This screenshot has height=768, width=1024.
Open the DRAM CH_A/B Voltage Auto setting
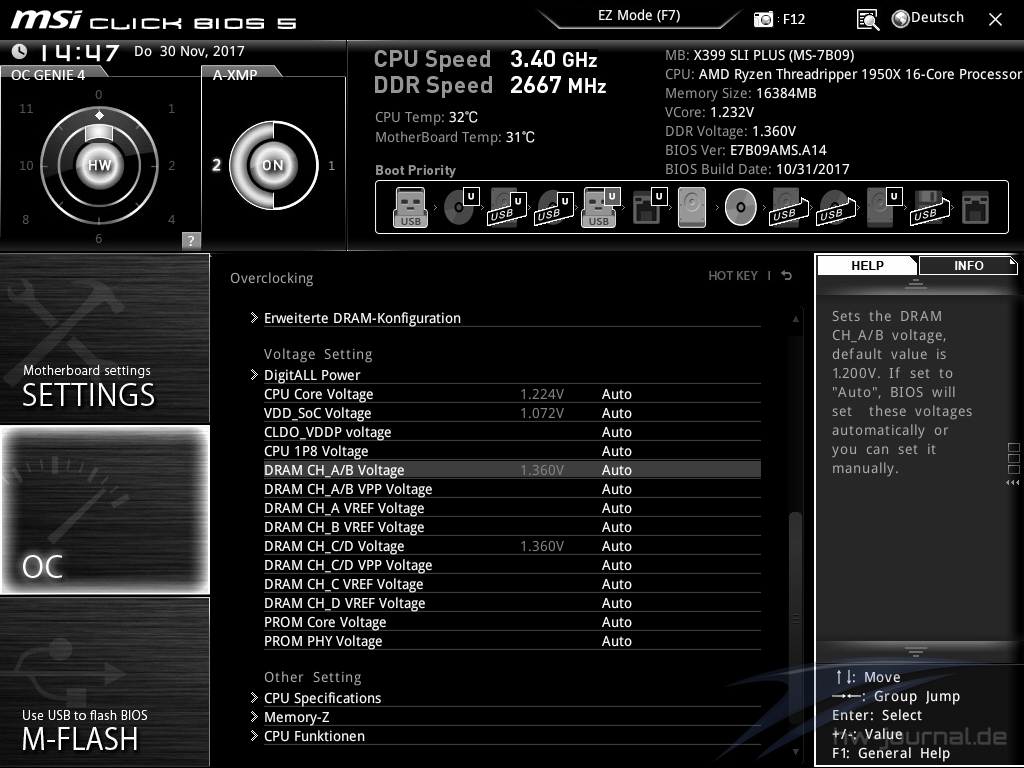point(616,470)
